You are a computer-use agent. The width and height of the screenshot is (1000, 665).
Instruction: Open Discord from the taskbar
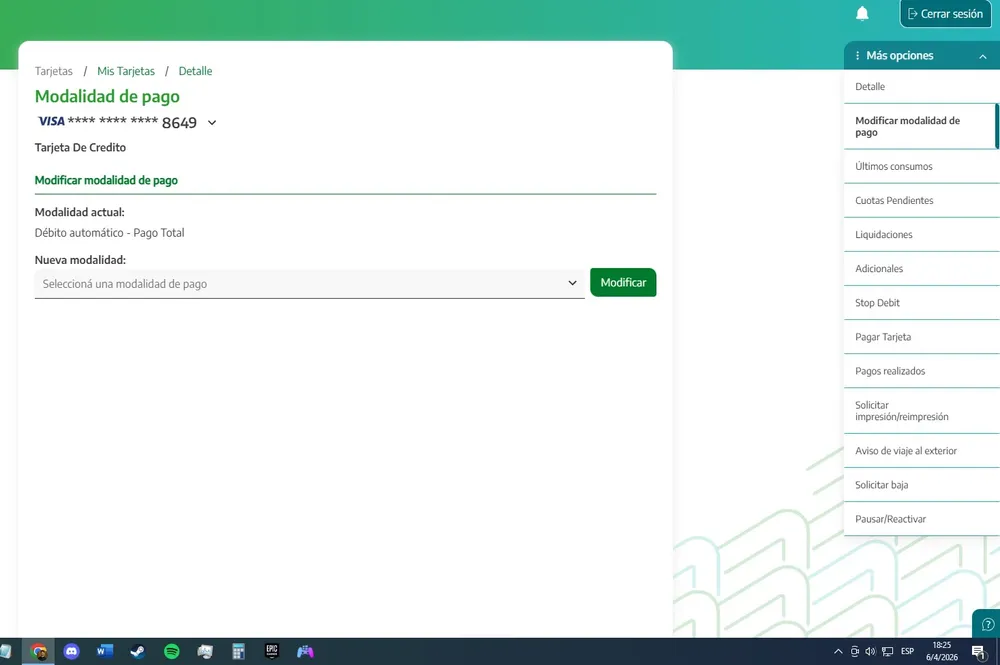(x=72, y=651)
